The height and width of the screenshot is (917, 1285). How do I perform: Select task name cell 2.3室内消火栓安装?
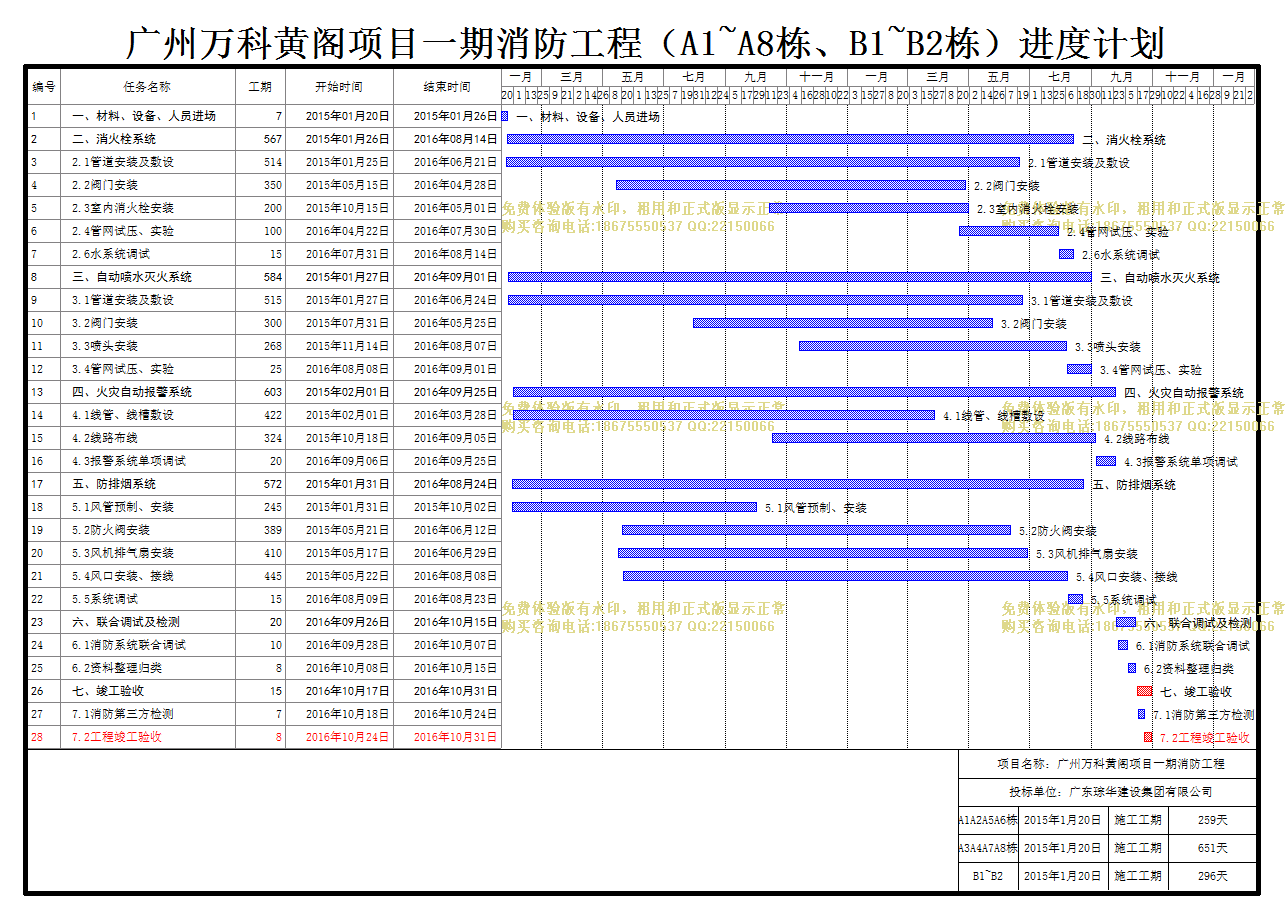[x=148, y=208]
